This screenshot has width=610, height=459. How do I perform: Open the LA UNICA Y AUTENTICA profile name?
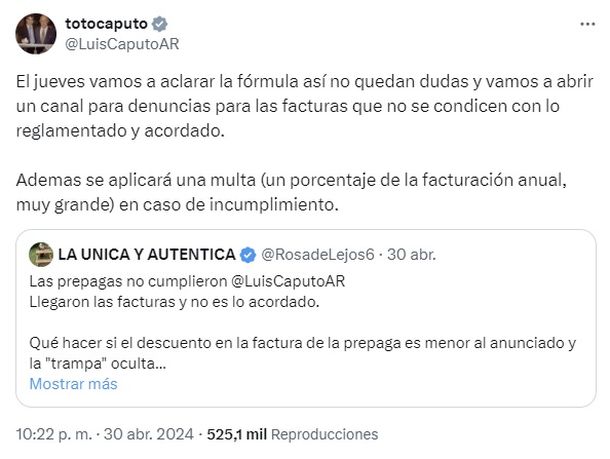click(146, 253)
